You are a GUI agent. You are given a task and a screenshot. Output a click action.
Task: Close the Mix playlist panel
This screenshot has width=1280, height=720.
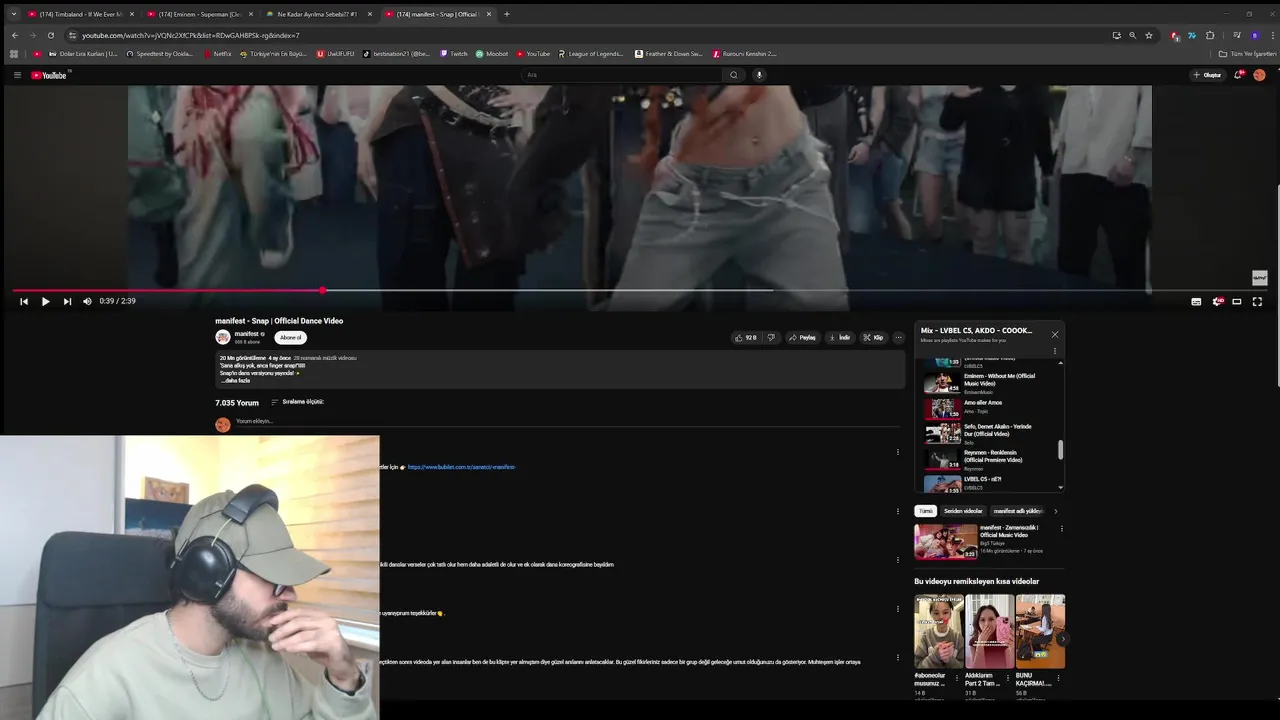[1054, 334]
